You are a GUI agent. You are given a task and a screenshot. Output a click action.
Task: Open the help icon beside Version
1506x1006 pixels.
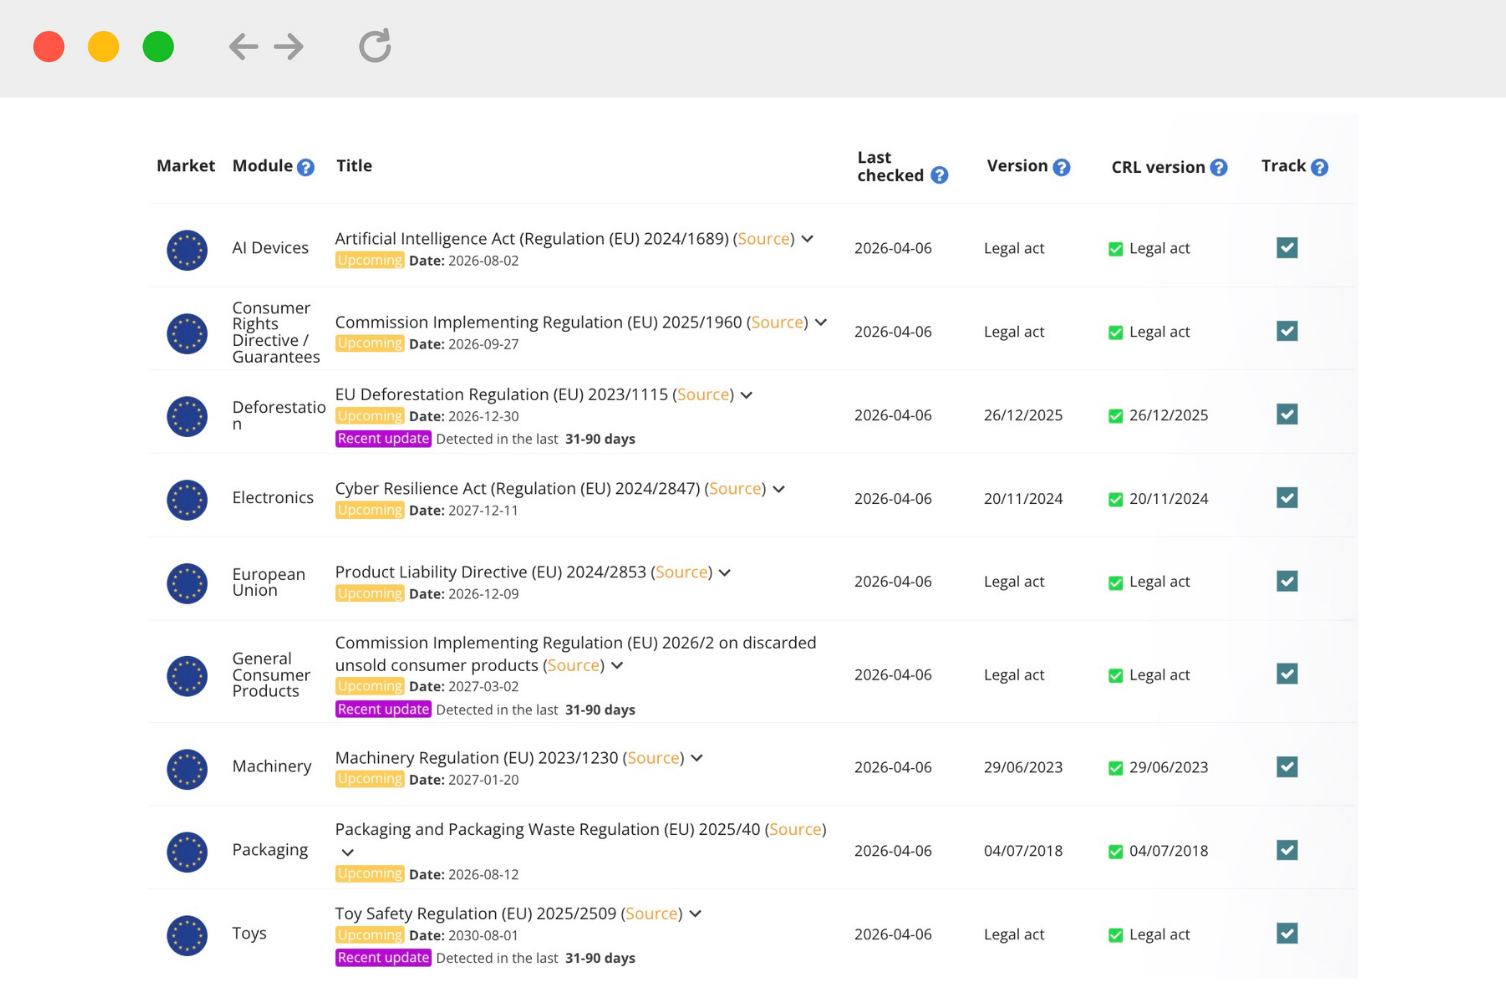pos(1061,168)
